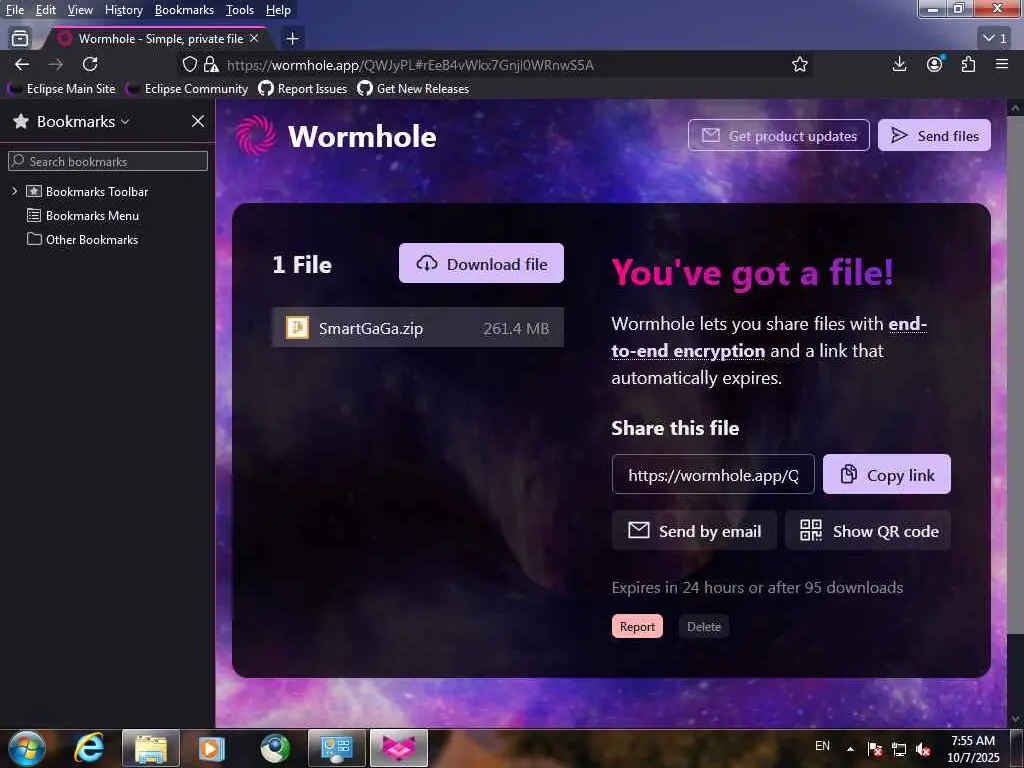The height and width of the screenshot is (768, 1024).
Task: Click the Download file button
Action: pos(481,263)
